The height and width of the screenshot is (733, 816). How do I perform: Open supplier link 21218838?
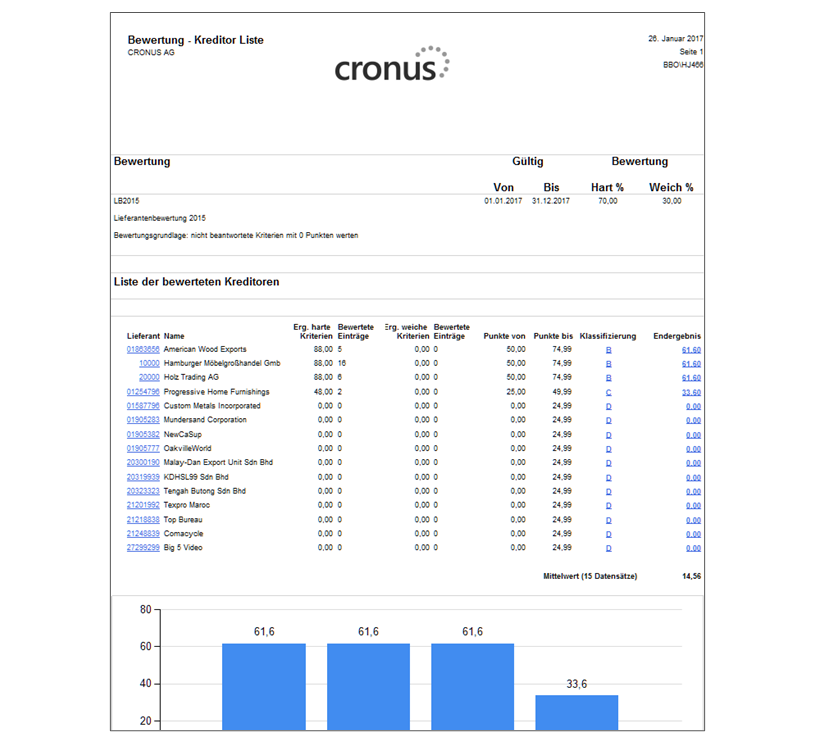click(143, 520)
